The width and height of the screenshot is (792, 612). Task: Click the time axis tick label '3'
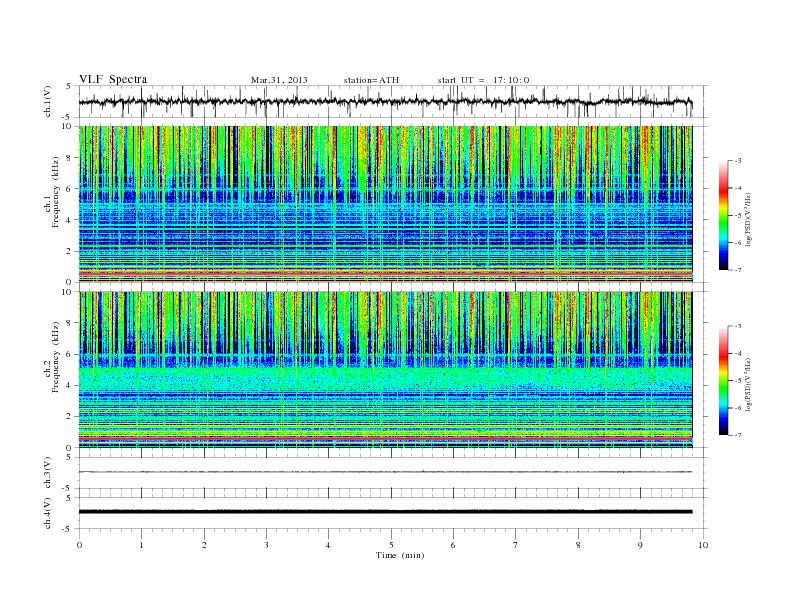tap(267, 545)
